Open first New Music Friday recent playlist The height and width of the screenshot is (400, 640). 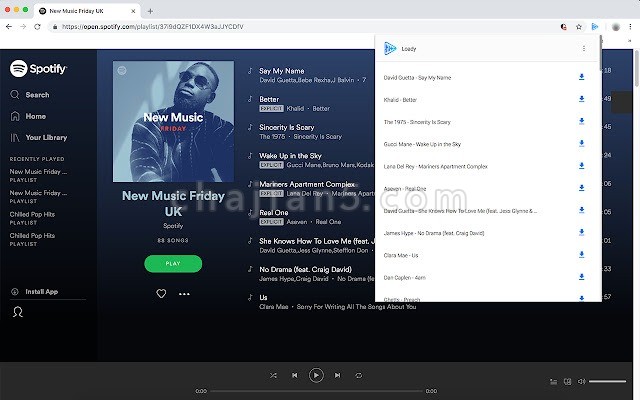(38, 175)
